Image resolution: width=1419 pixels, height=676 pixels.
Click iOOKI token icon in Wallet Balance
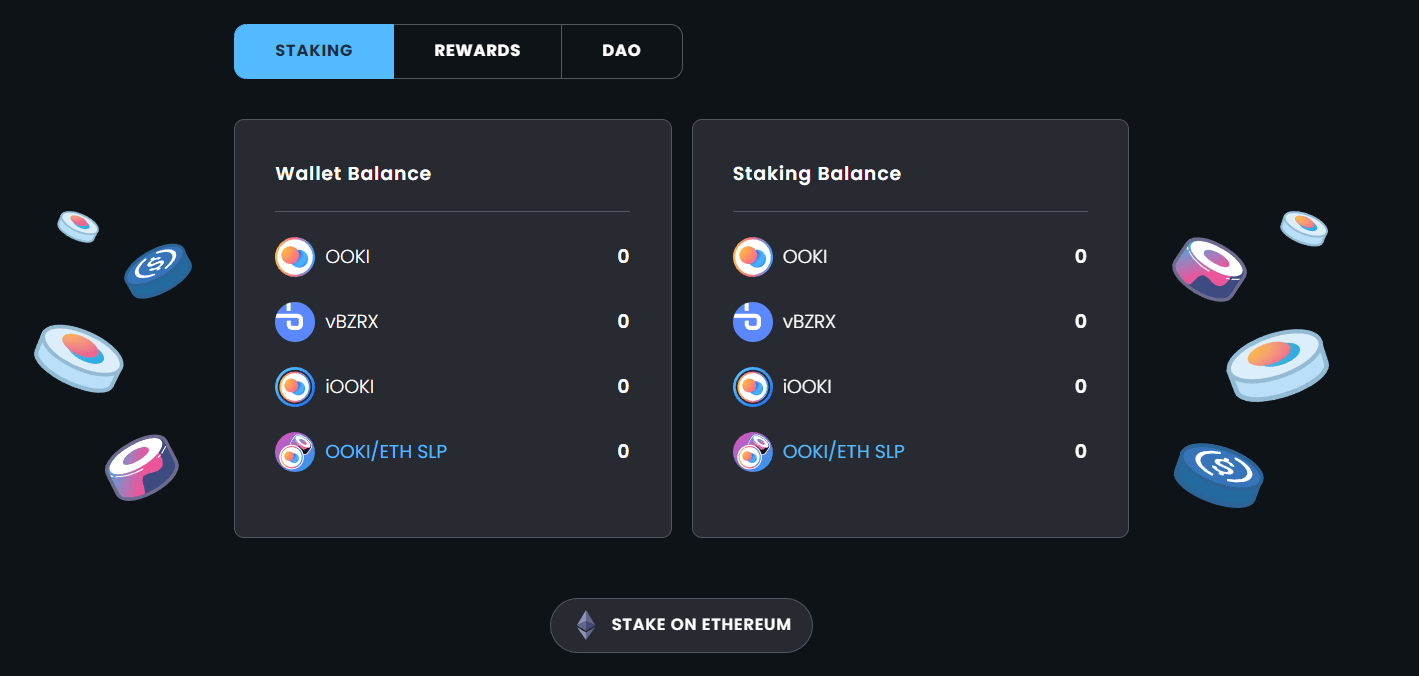click(295, 387)
